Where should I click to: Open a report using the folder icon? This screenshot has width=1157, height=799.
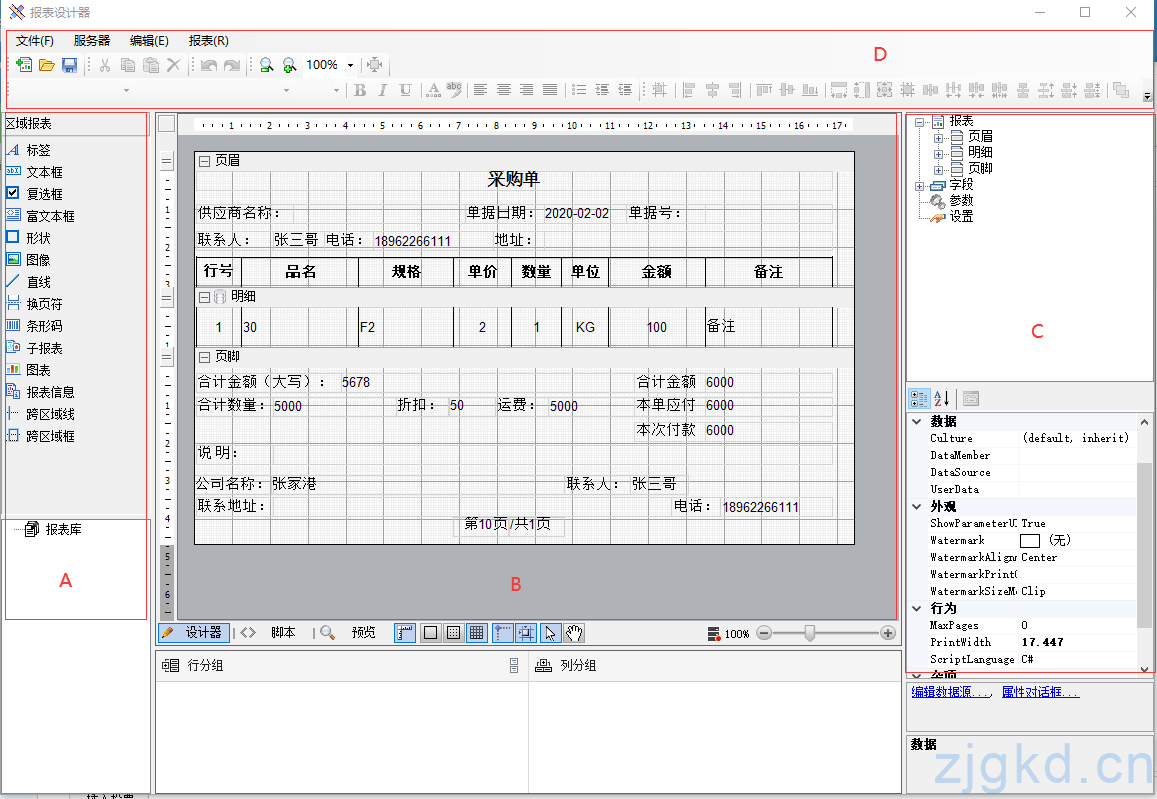click(46, 65)
